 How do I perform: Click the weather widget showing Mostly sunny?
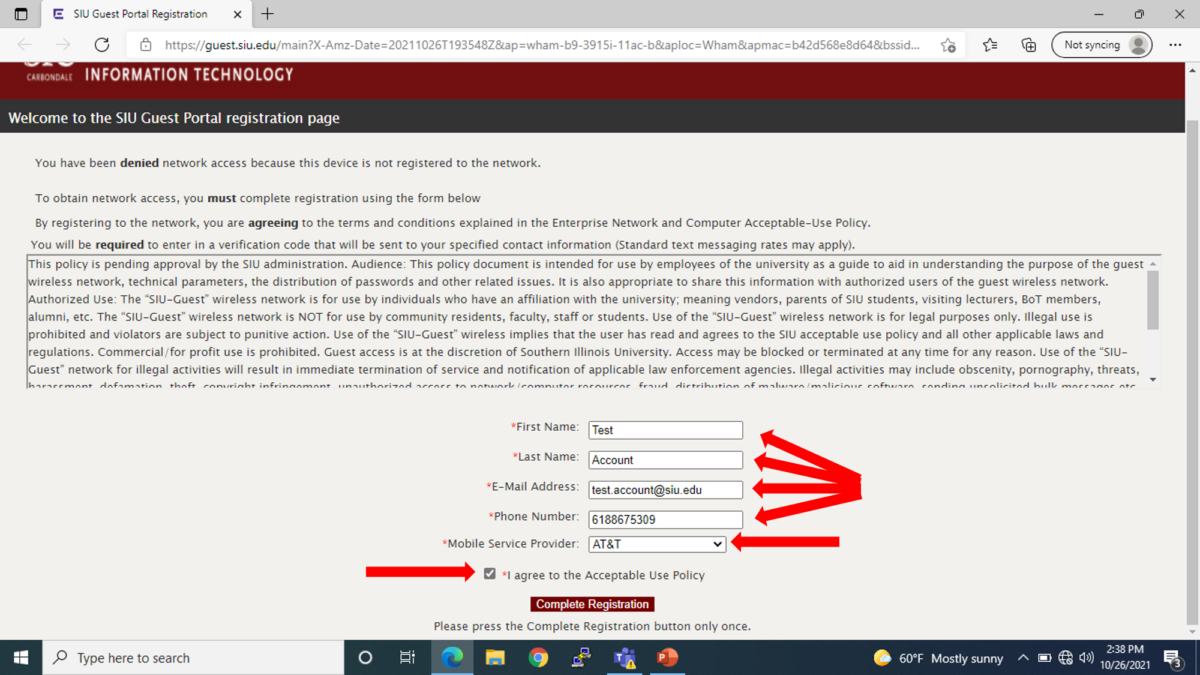[930, 657]
